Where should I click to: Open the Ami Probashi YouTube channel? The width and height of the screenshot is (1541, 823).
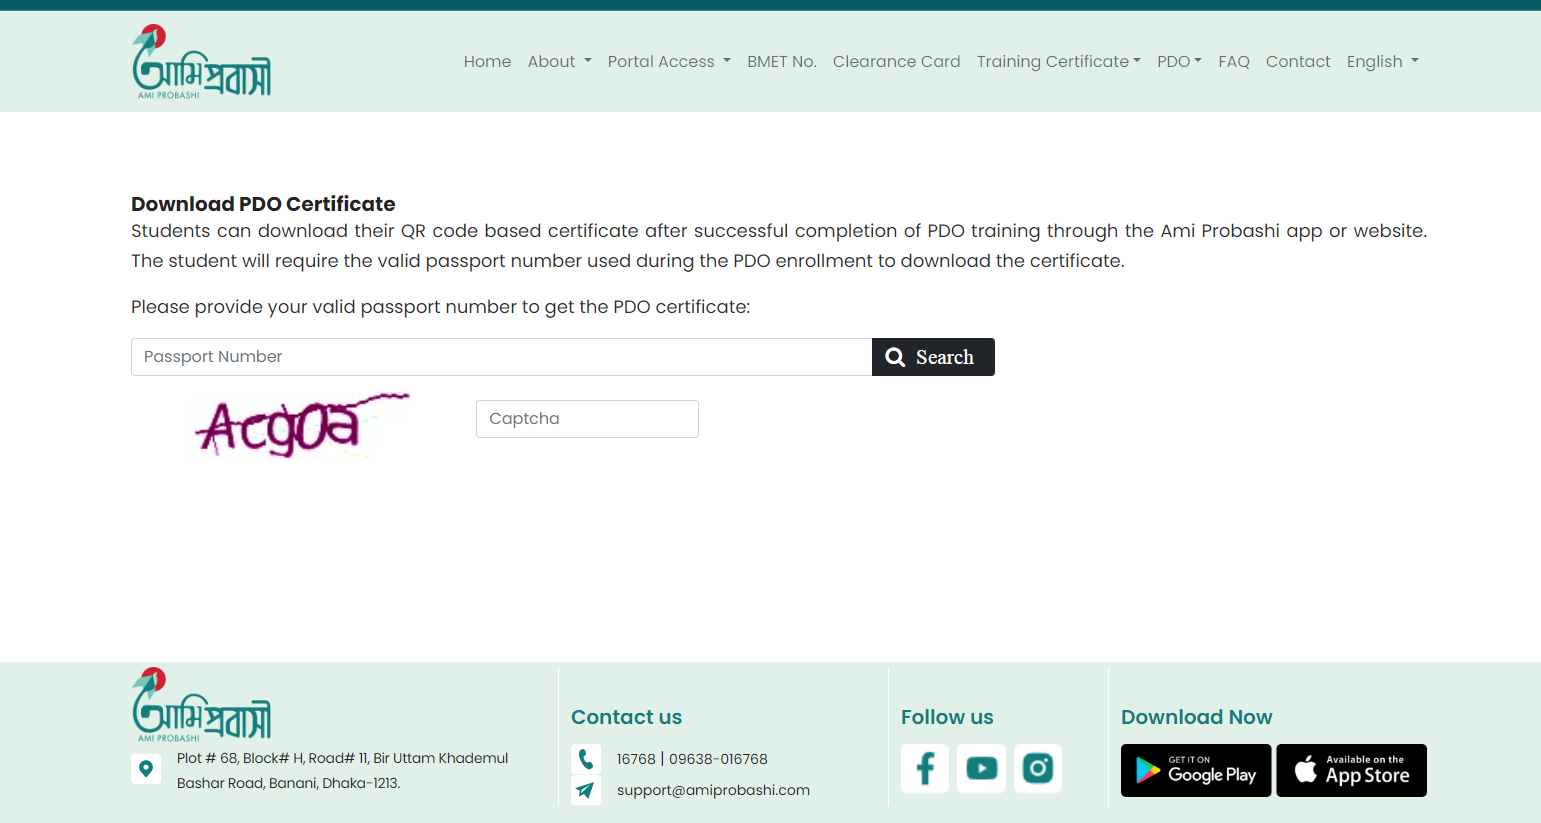click(981, 768)
